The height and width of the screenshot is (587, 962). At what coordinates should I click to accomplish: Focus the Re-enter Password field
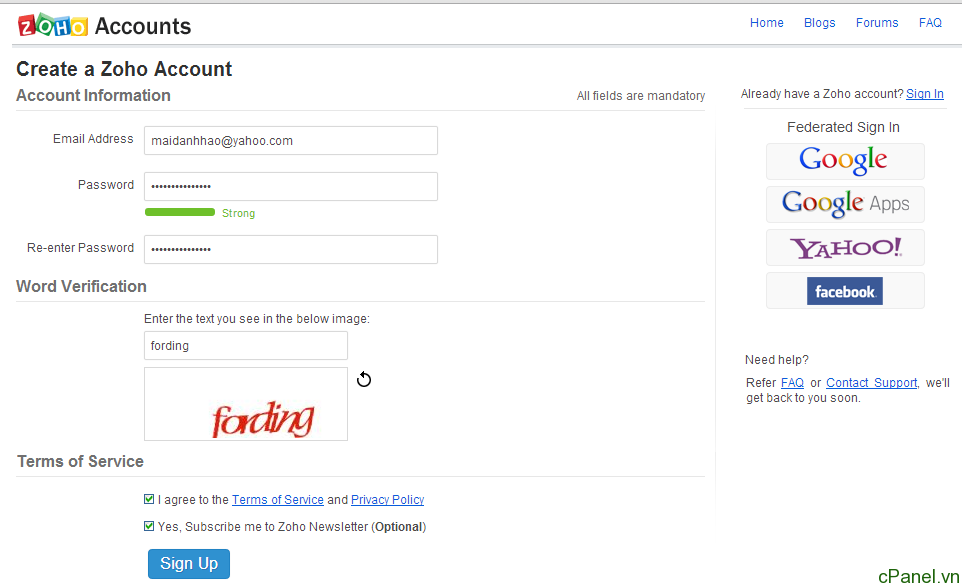[x=291, y=250]
